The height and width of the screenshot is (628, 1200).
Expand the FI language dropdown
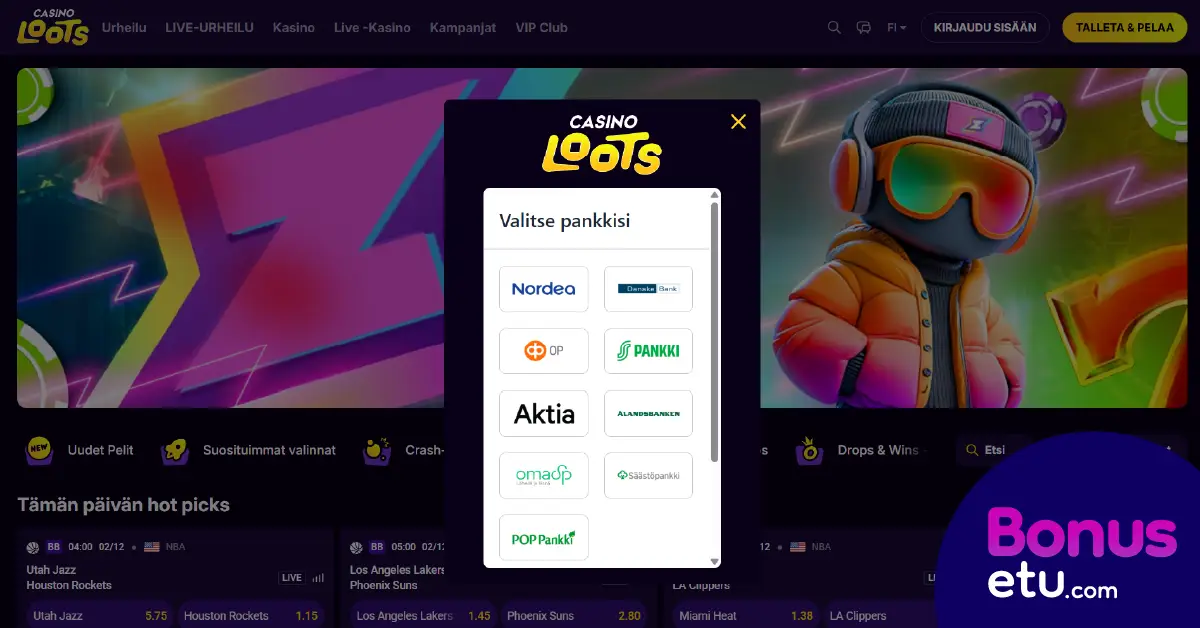point(896,28)
